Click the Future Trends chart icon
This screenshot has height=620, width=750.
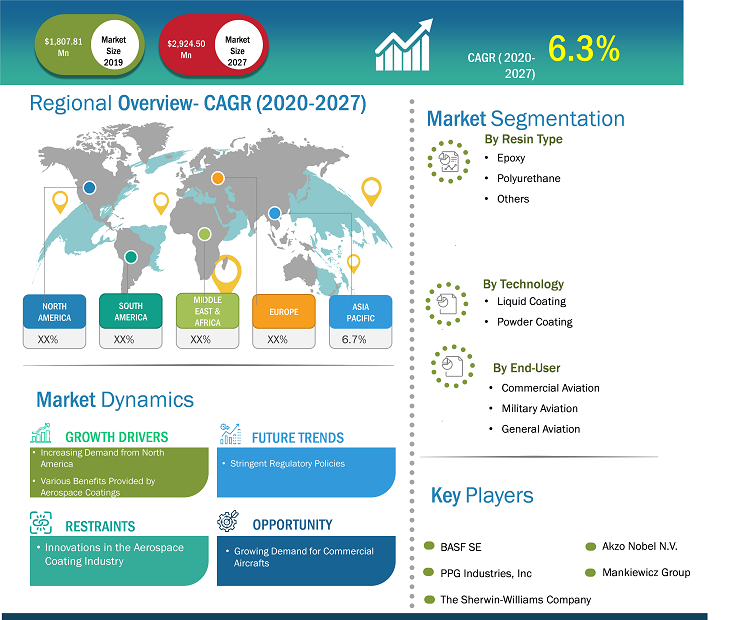(231, 434)
